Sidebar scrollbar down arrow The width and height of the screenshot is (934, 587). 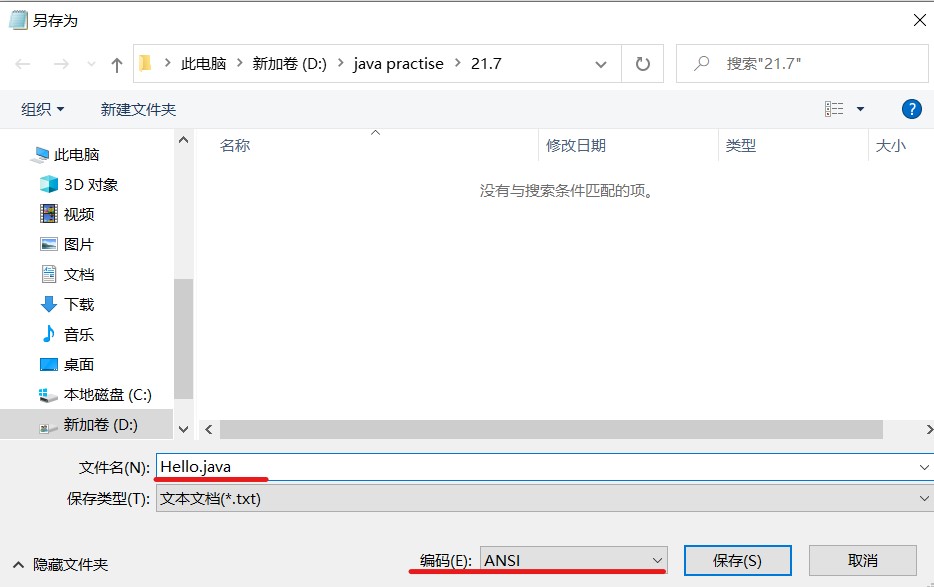coord(183,429)
